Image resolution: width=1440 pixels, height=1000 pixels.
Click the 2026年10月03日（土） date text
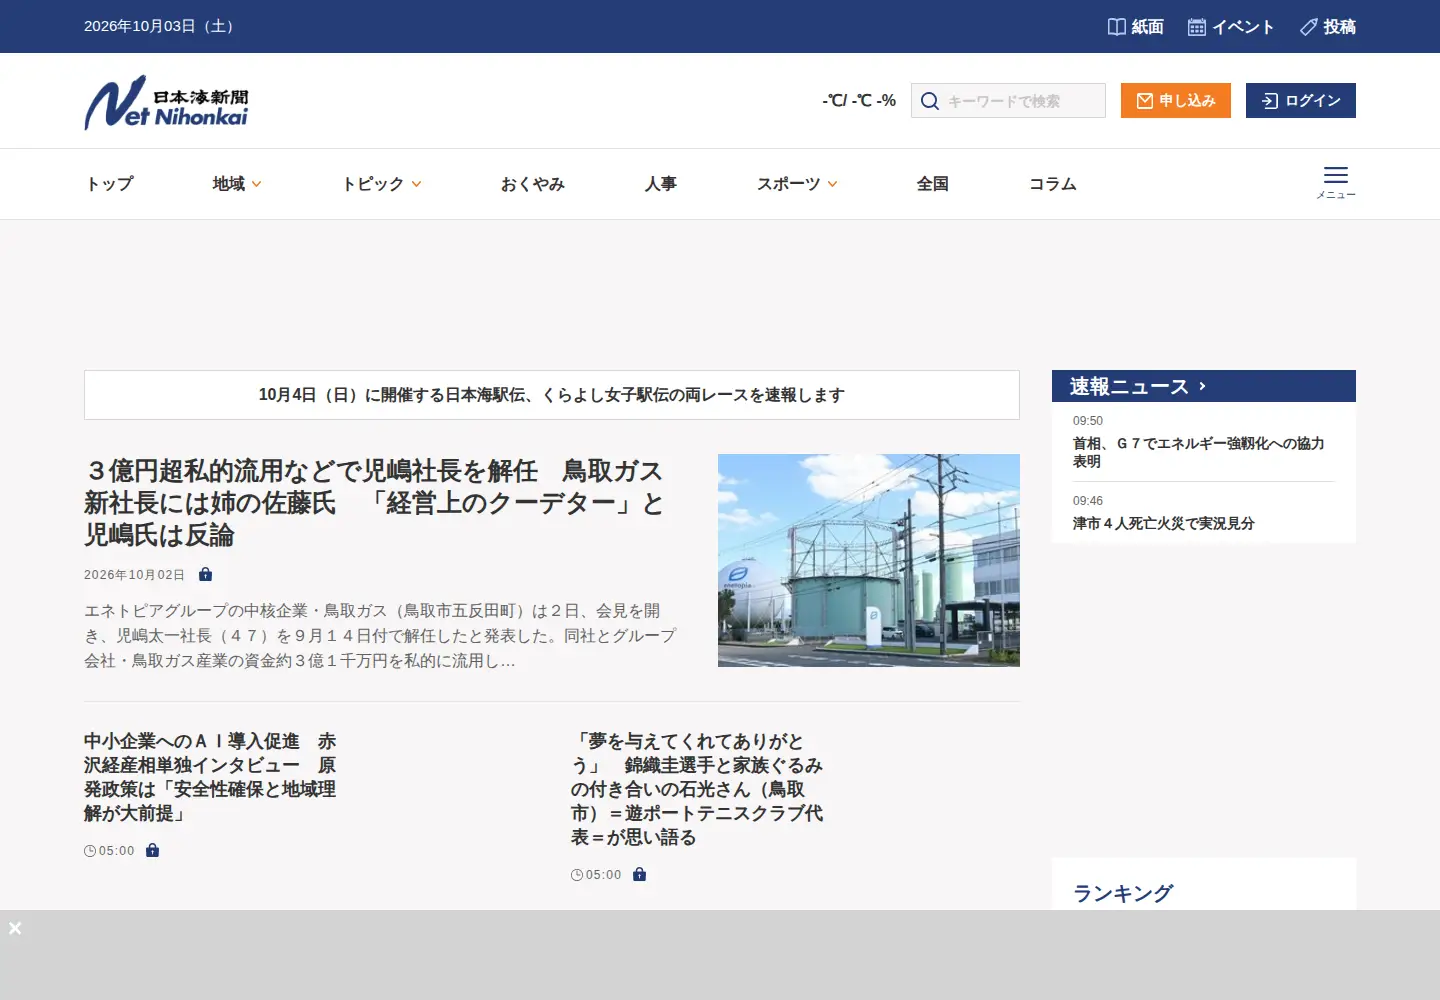(162, 26)
